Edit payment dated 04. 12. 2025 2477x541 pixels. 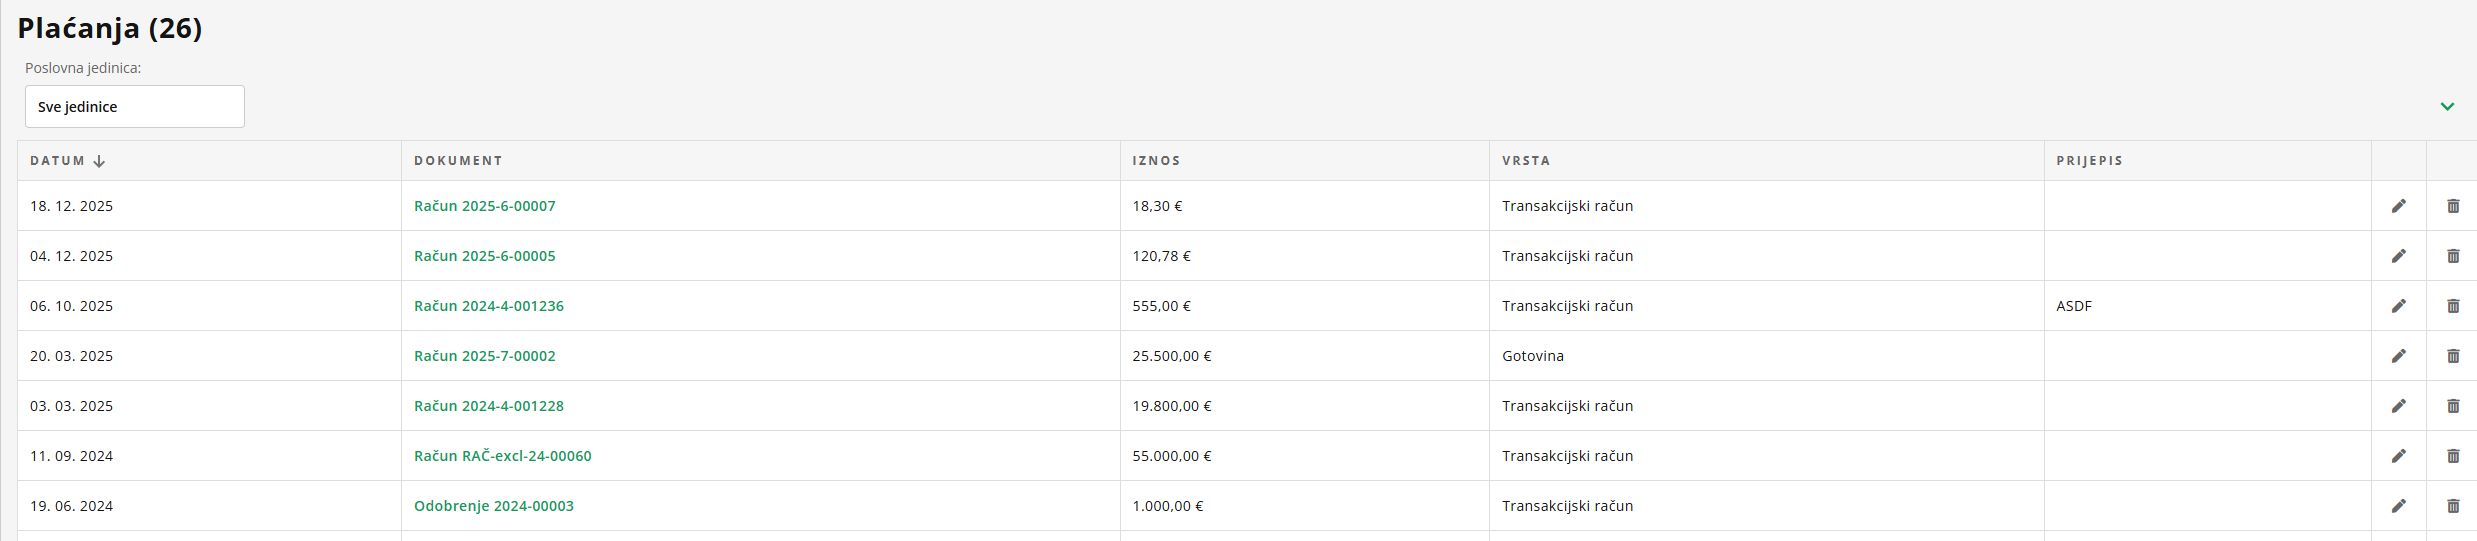tap(2398, 256)
